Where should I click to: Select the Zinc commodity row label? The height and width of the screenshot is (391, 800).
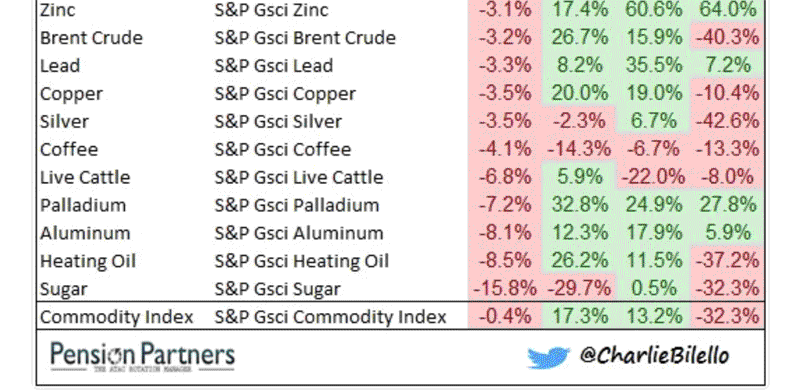58,10
